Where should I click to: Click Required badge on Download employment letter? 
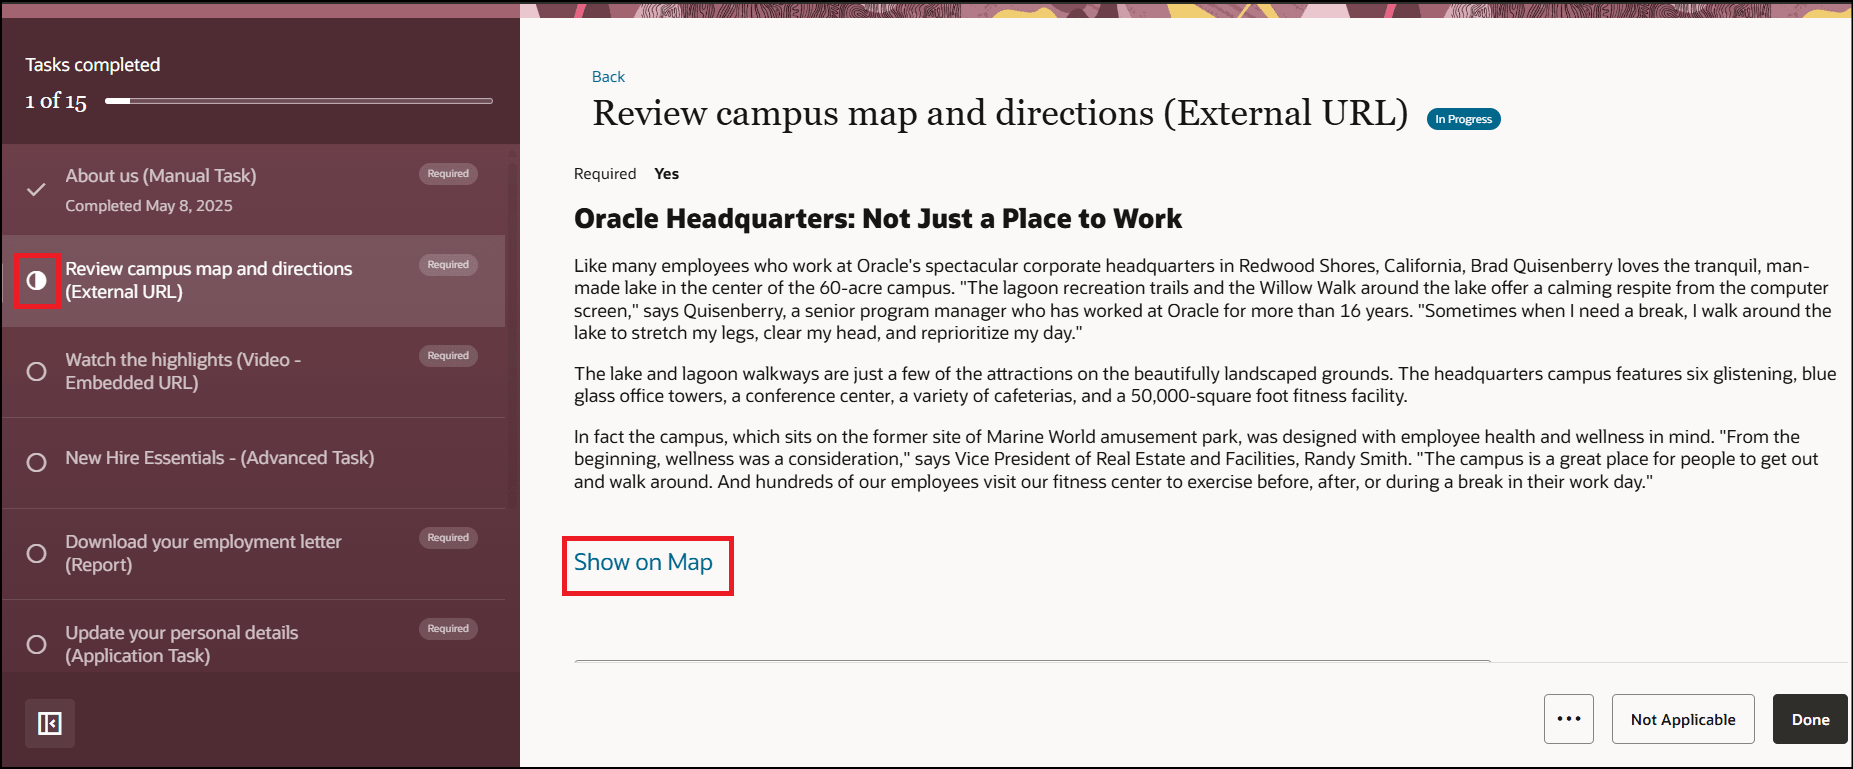(448, 538)
